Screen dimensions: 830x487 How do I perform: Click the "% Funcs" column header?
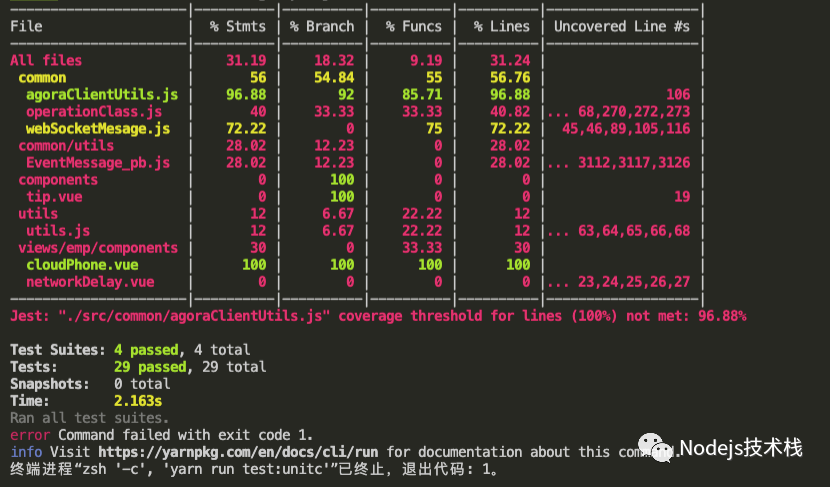tap(409, 26)
